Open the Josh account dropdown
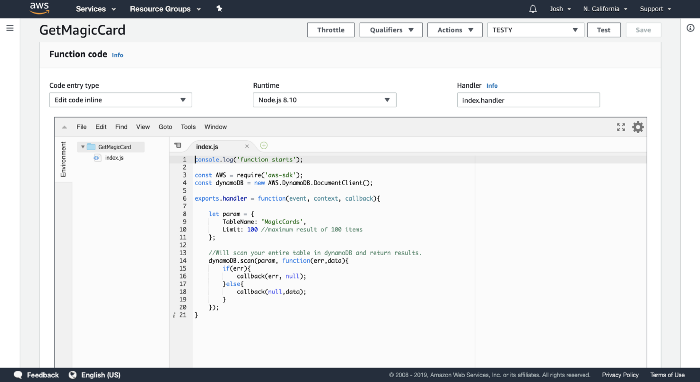Screen dimensions: 700x382 [560, 9]
